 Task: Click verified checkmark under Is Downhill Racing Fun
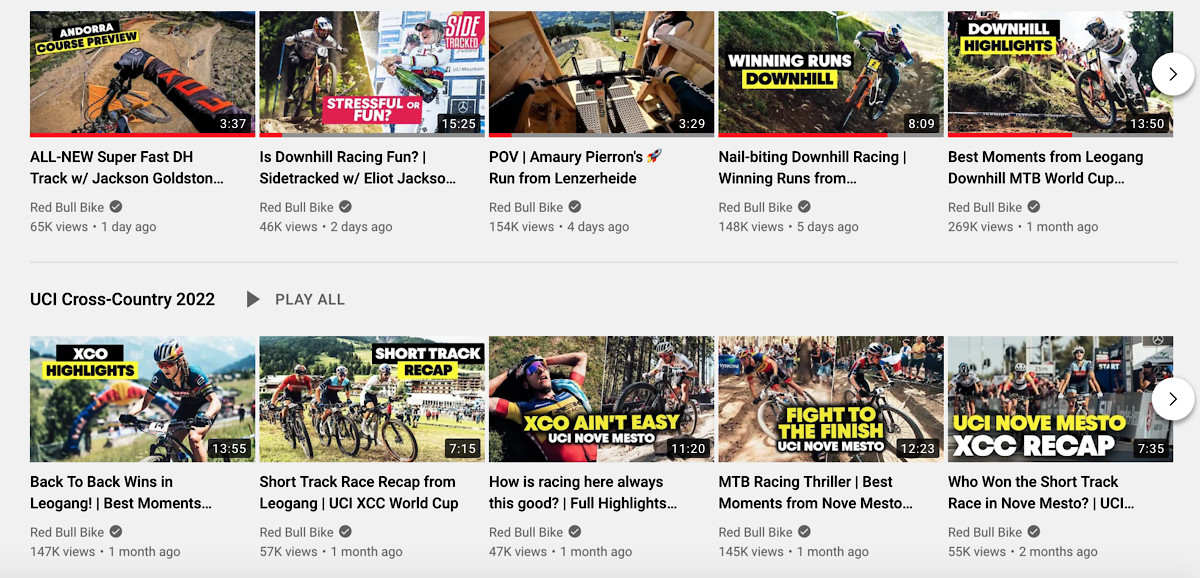click(345, 207)
